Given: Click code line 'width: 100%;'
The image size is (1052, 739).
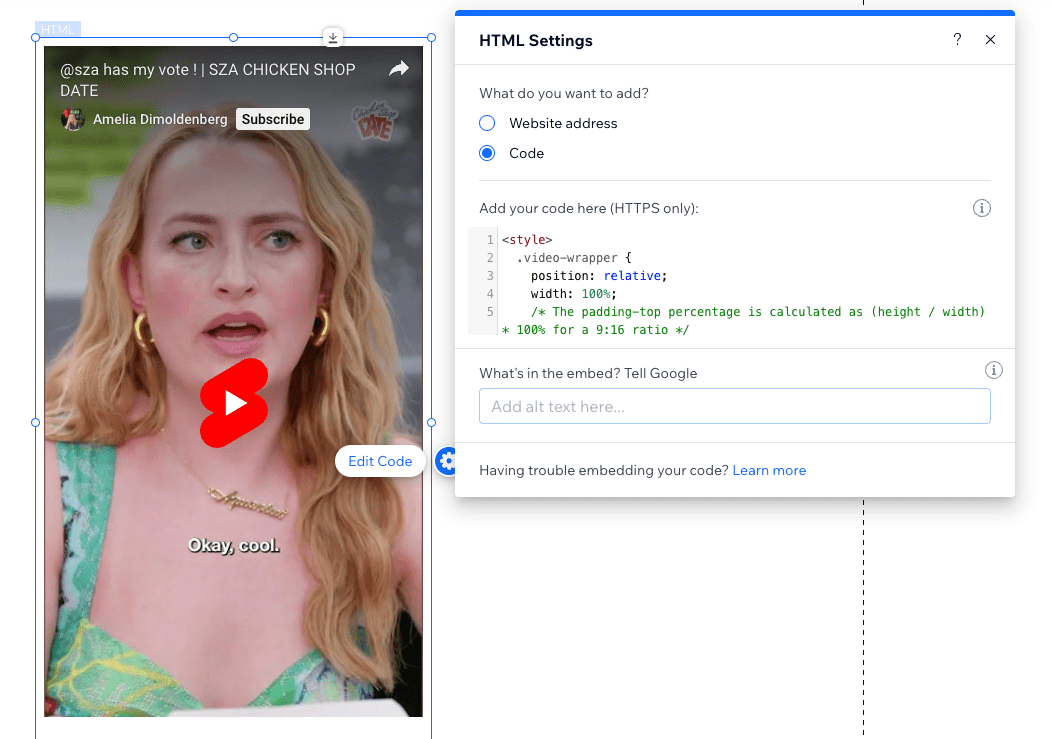Looking at the screenshot, I should pyautogui.click(x=573, y=294).
